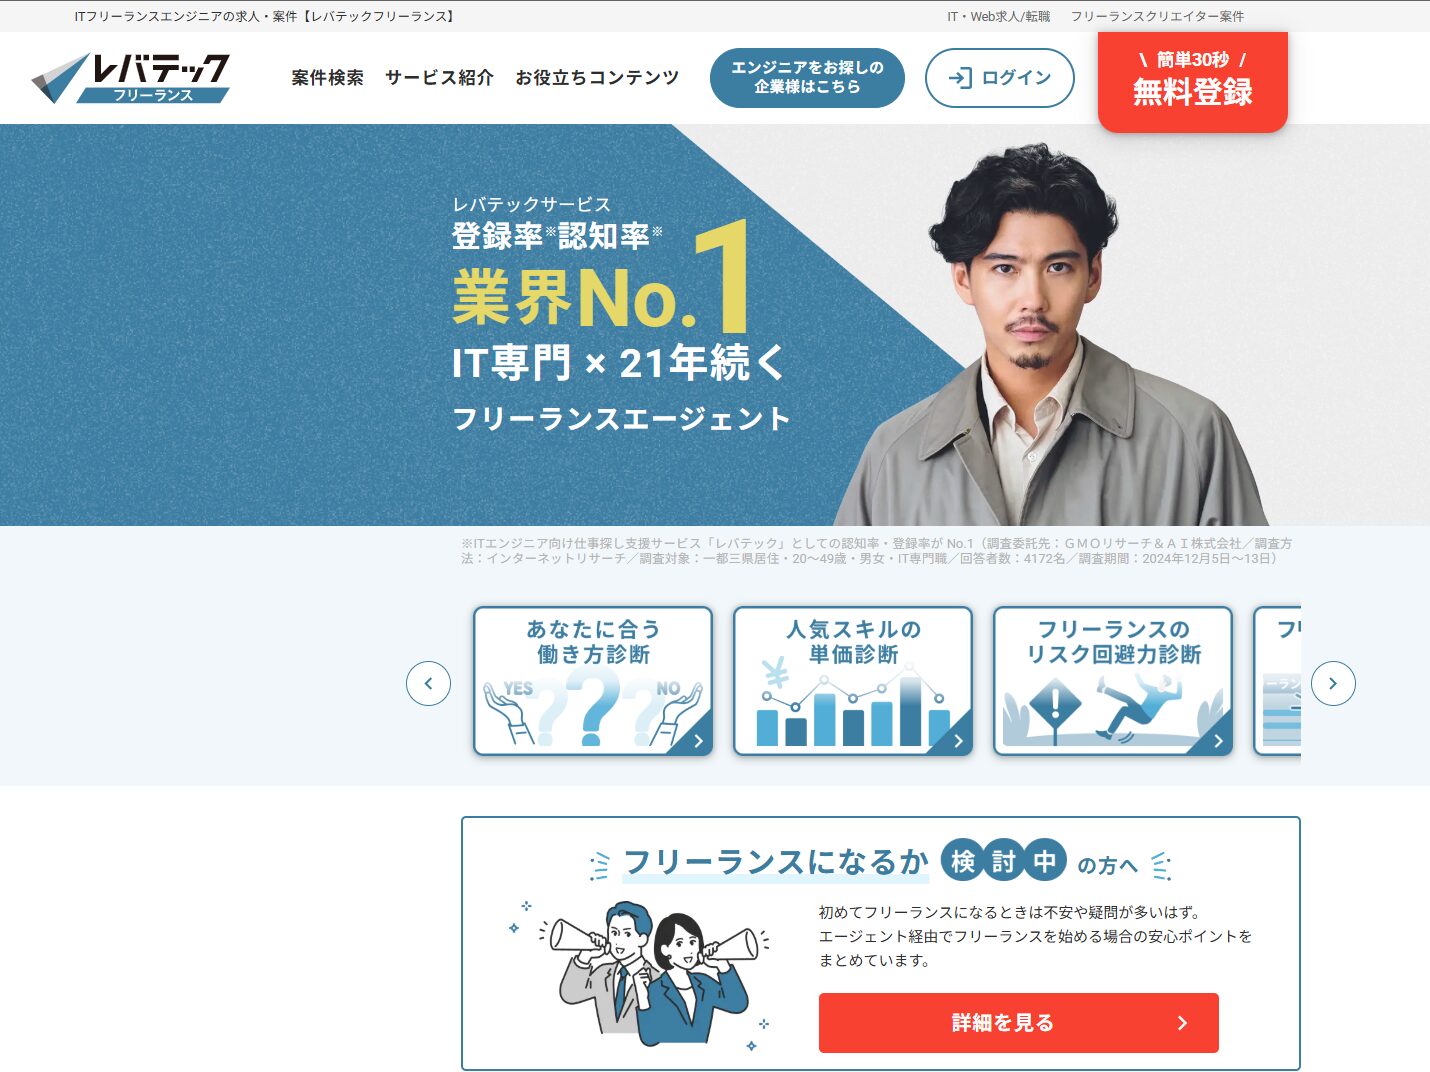Click the chevron on 働き方診断 card corner

coord(698,742)
